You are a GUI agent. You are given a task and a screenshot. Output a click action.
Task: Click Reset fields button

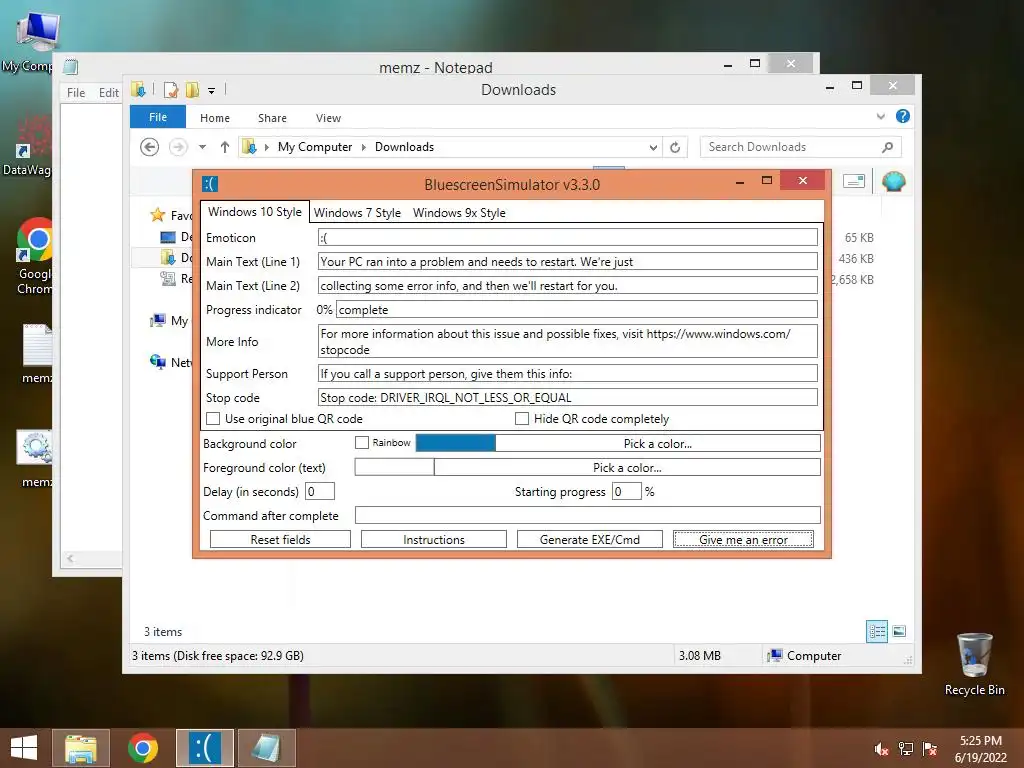[x=280, y=539]
